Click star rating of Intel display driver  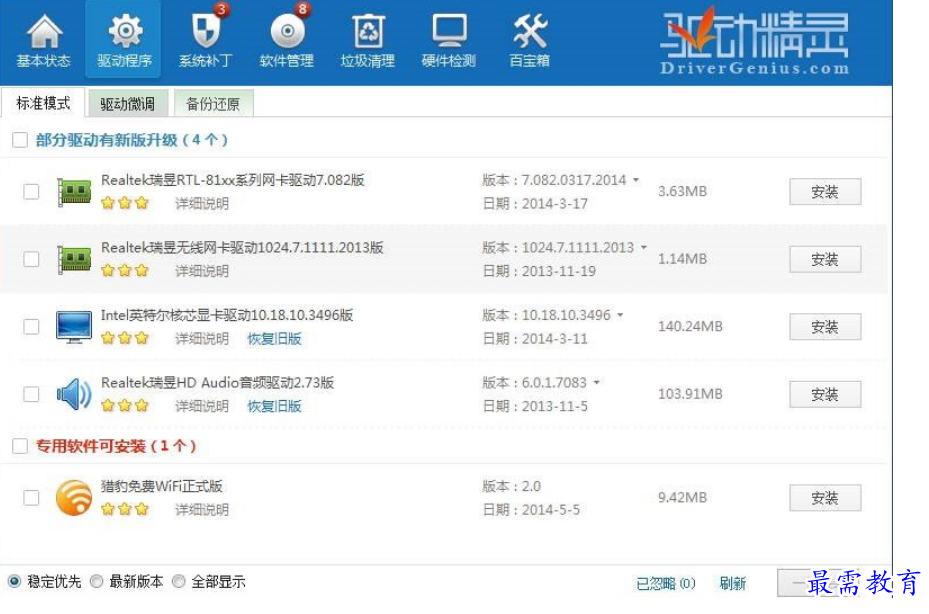124,338
